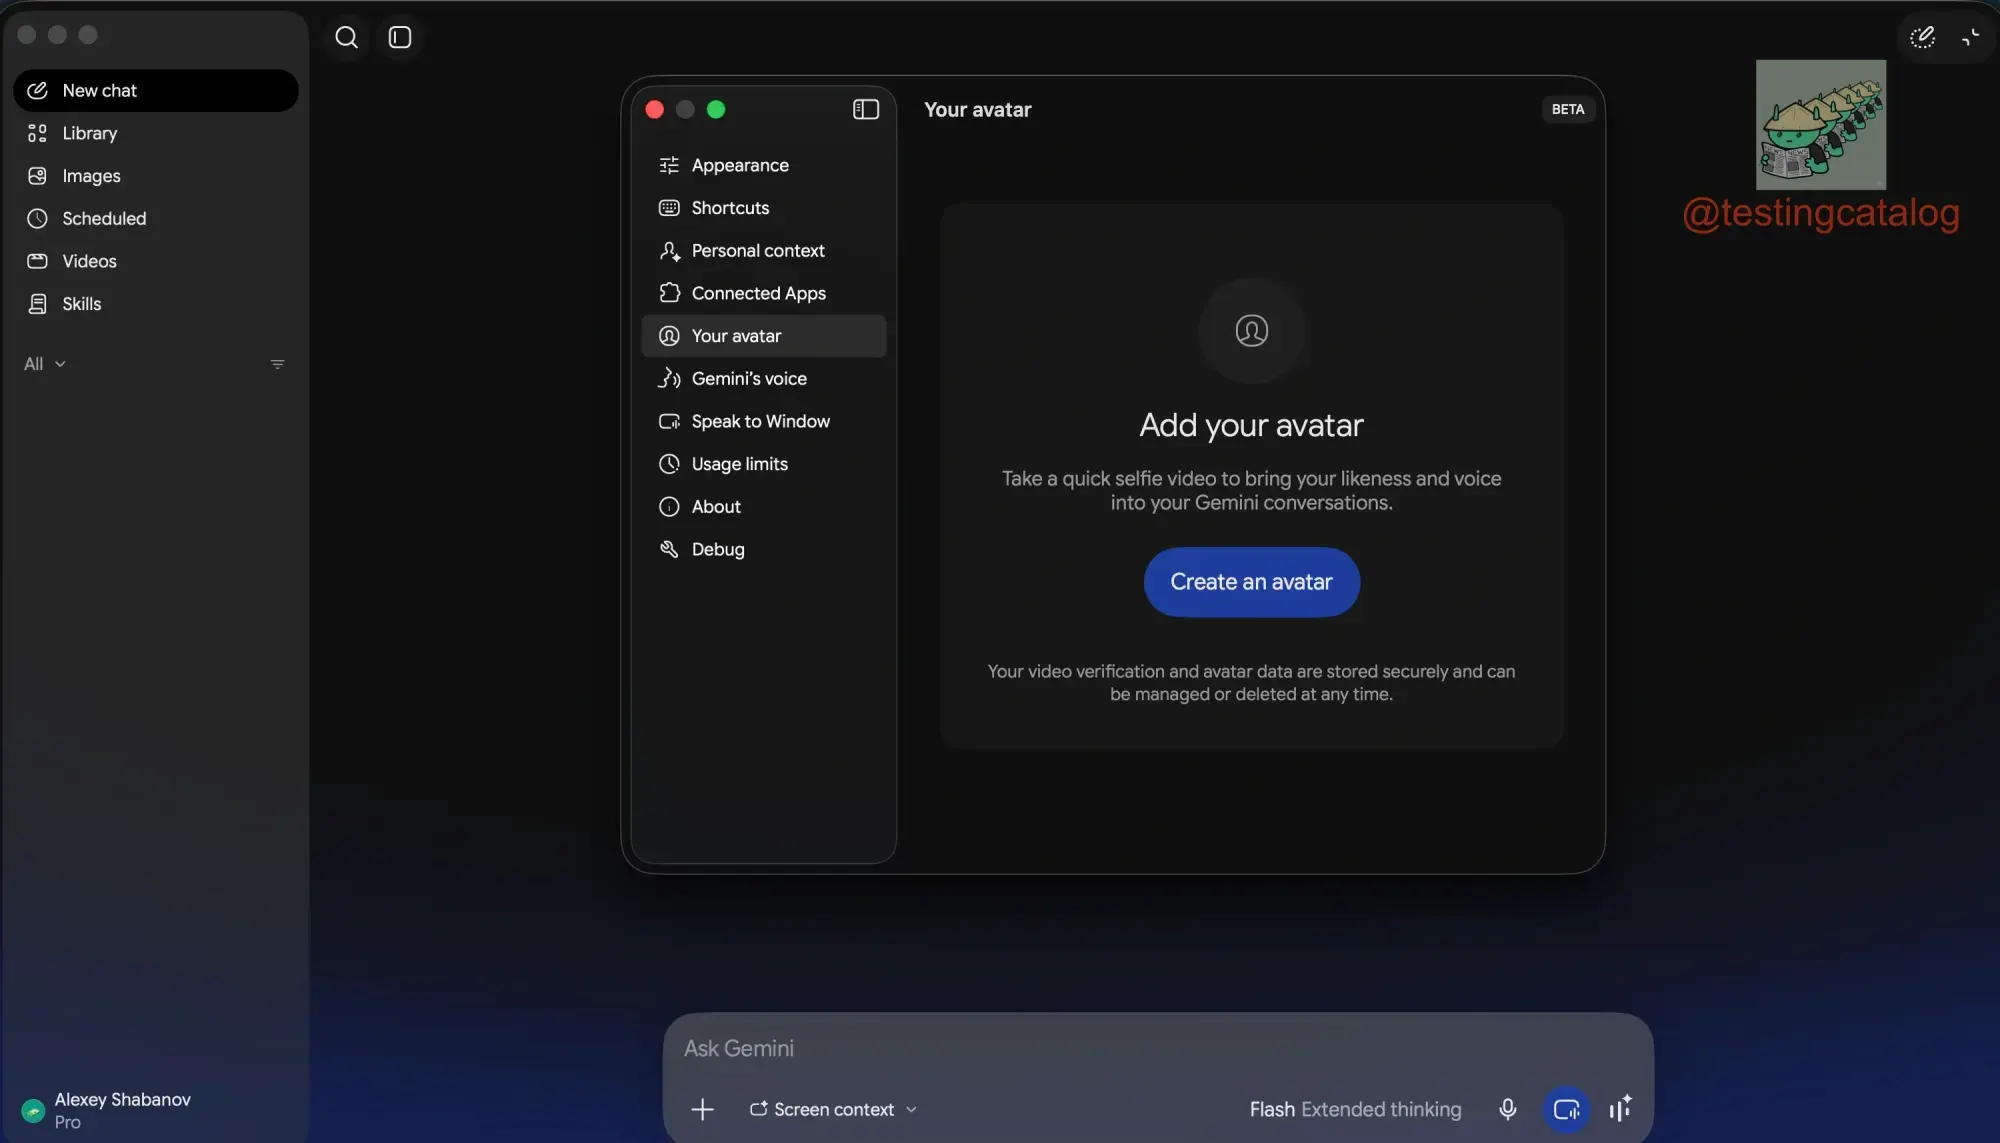Click the BETA badge
The width and height of the screenshot is (2000, 1143).
tap(1567, 109)
